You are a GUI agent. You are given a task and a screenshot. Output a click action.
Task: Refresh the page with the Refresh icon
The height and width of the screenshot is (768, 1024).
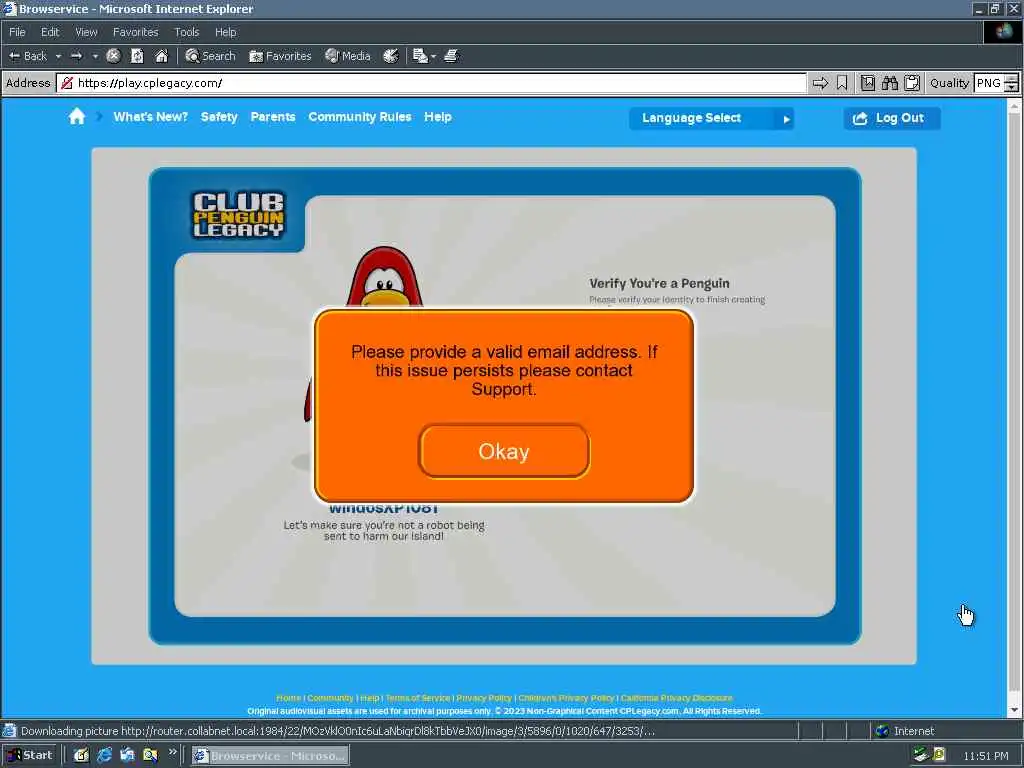(x=137, y=56)
